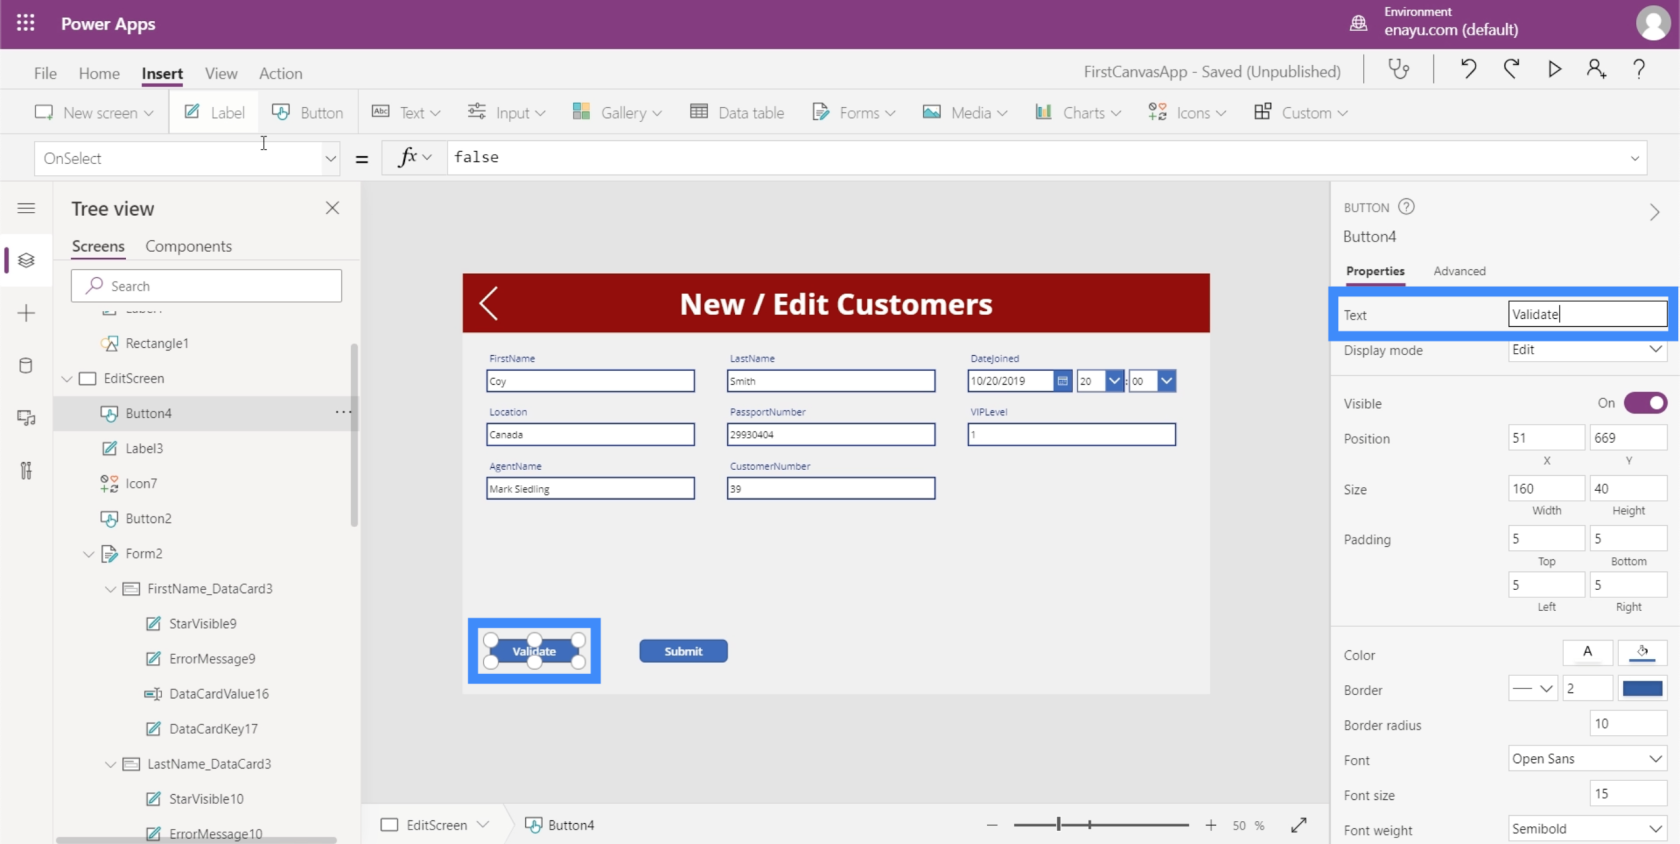1680x844 pixels.
Task: Click the Environment globe icon
Action: 1358,23
